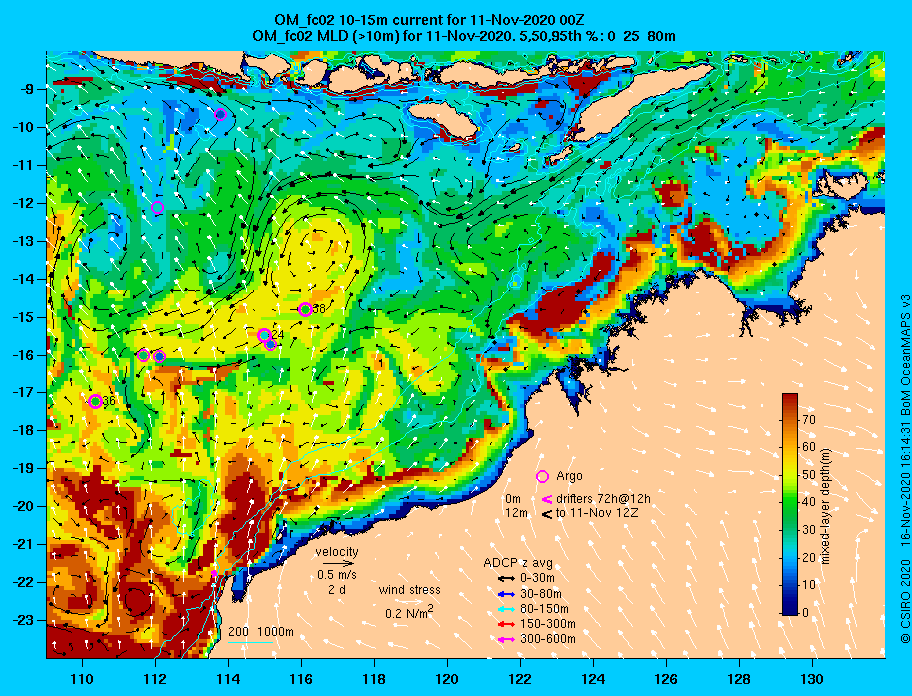The height and width of the screenshot is (696, 912).
Task: Click the dark blue bottom of the colorbar
Action: pyautogui.click(x=790, y=609)
